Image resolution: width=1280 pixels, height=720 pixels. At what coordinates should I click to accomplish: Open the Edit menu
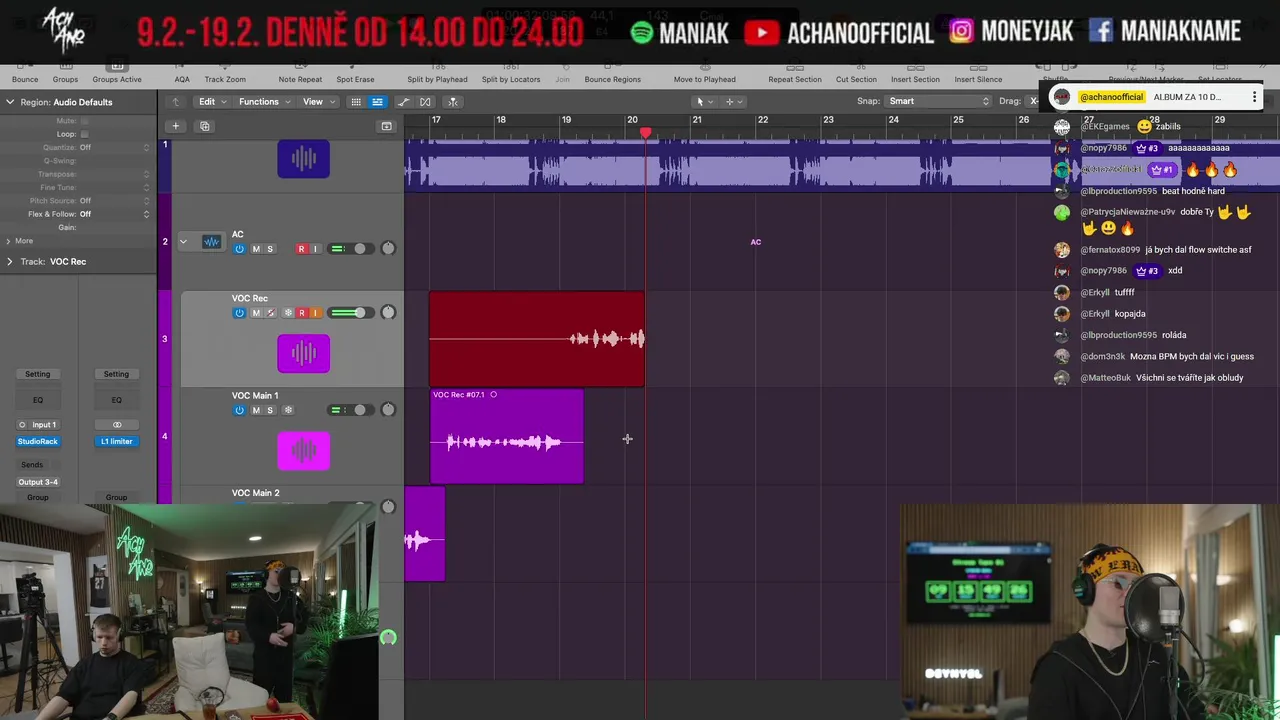(x=211, y=102)
